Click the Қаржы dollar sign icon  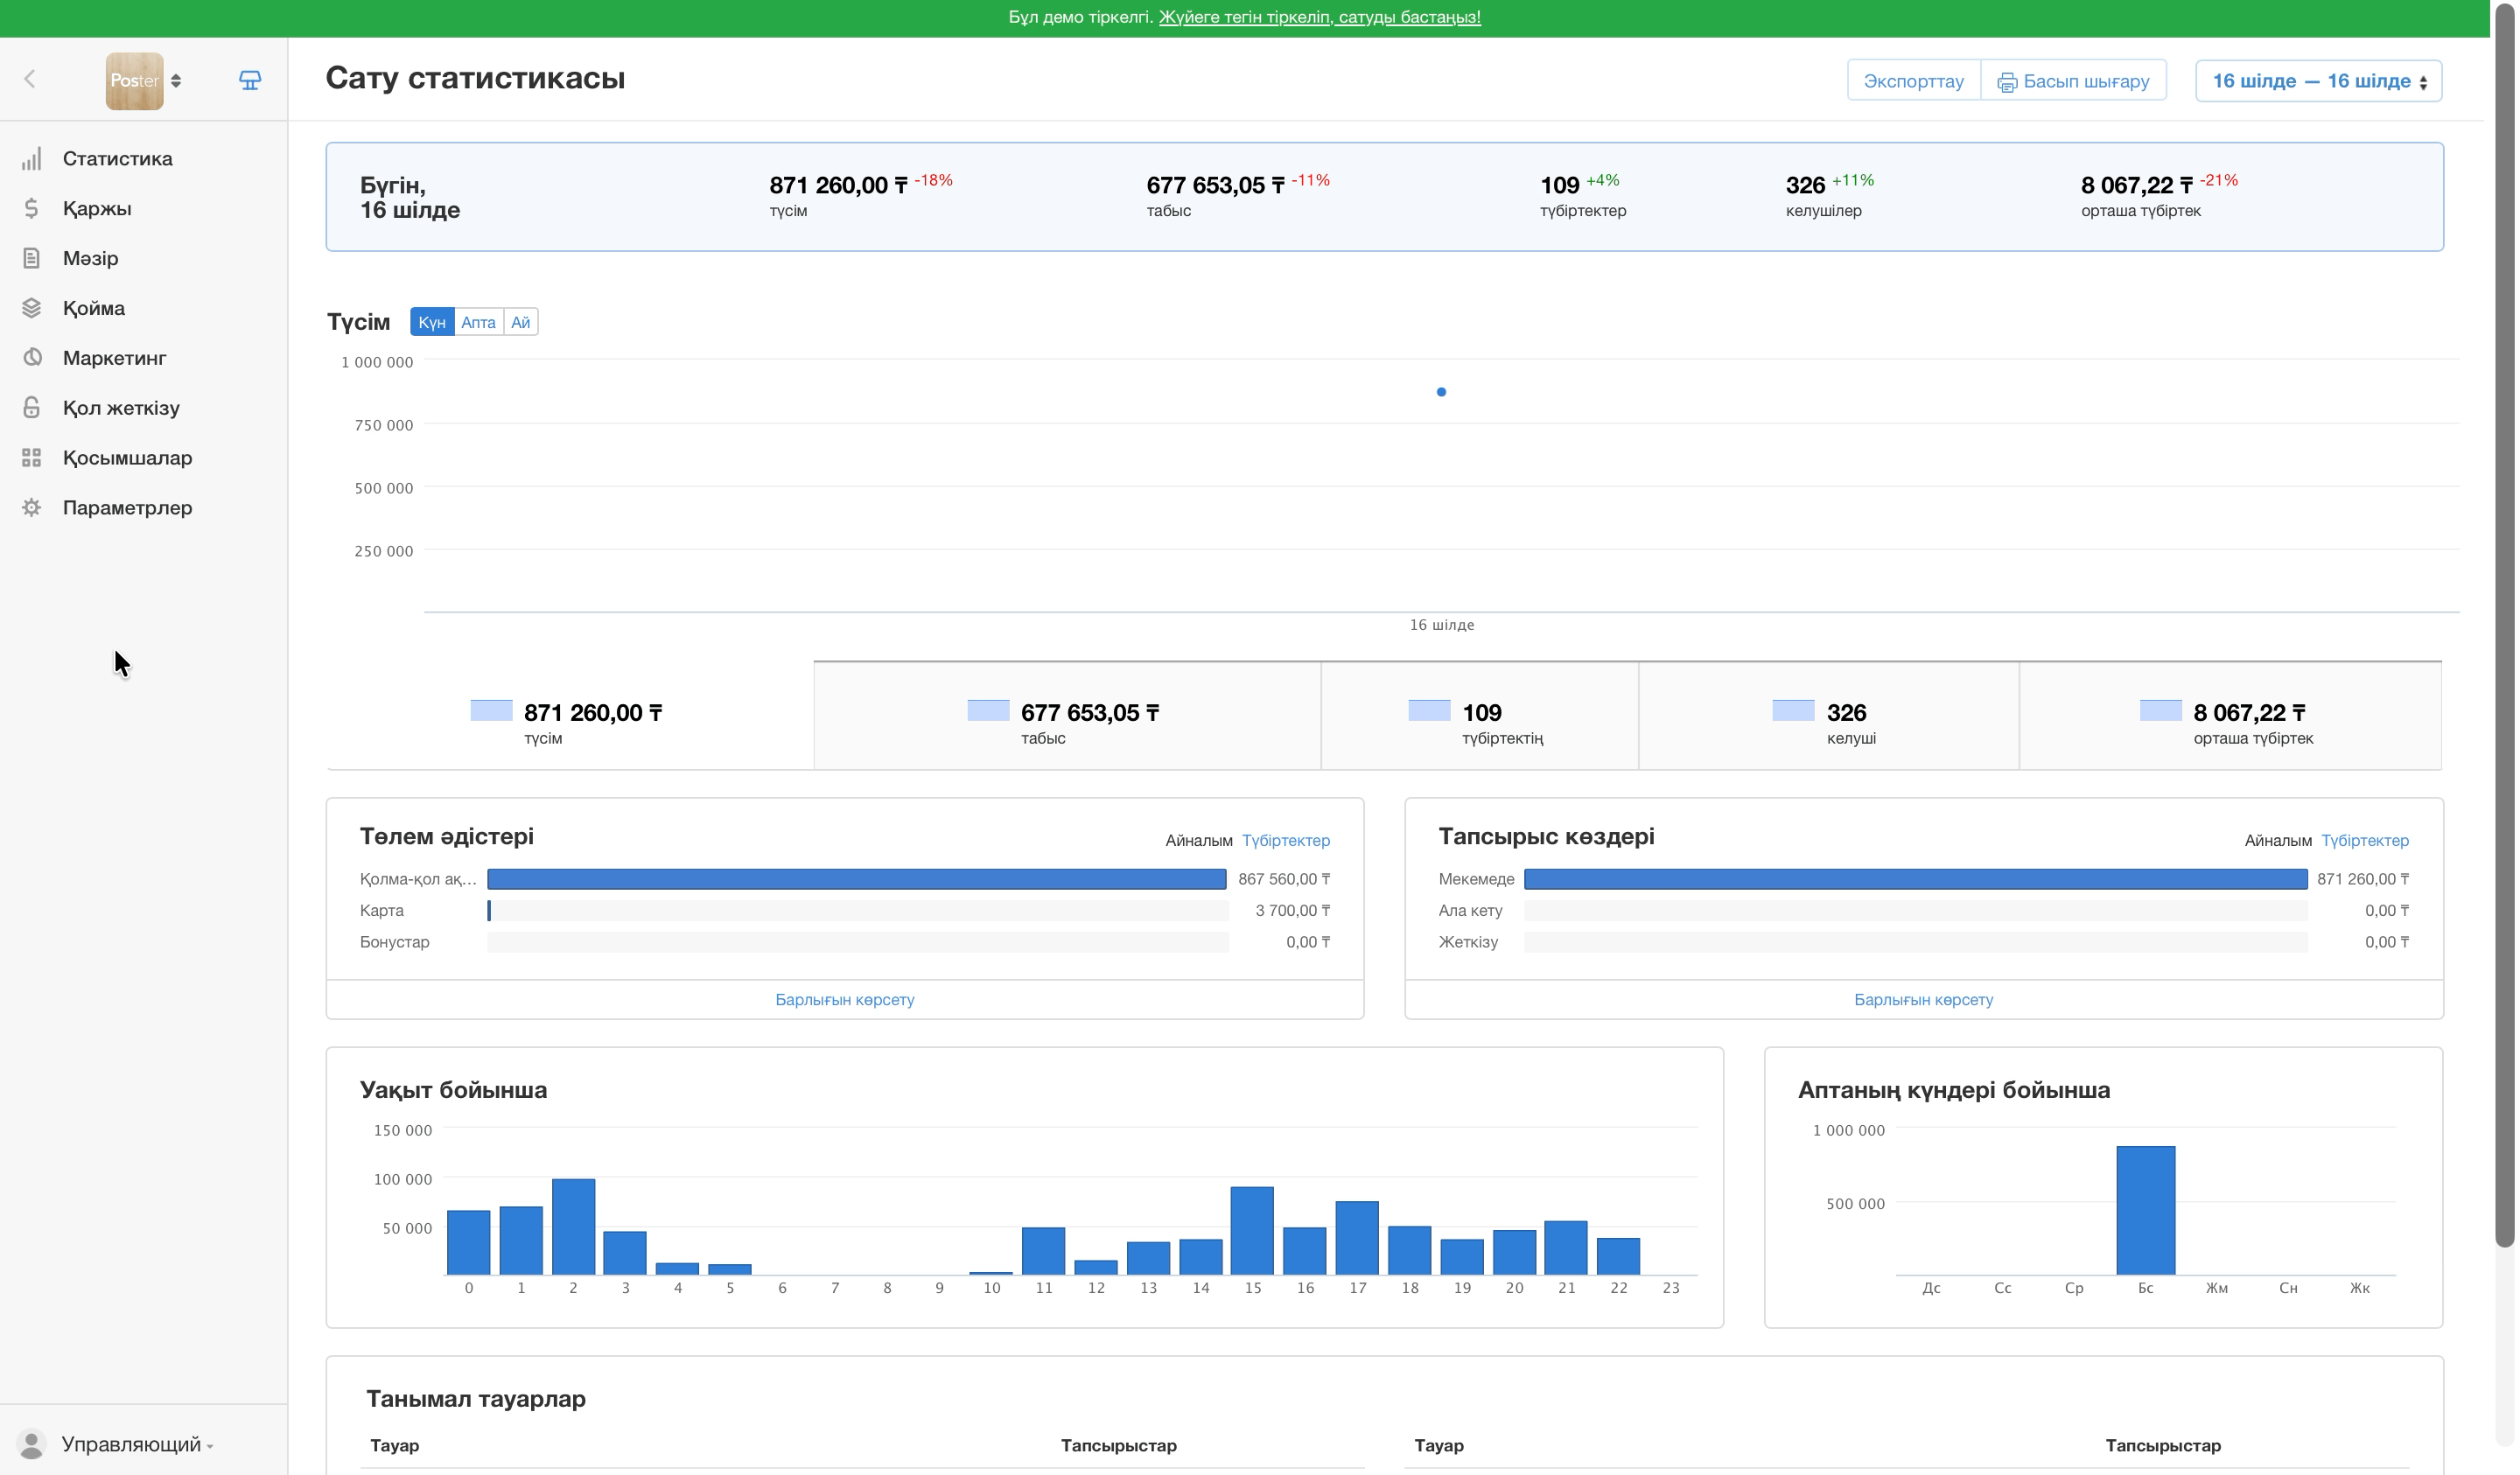32,209
